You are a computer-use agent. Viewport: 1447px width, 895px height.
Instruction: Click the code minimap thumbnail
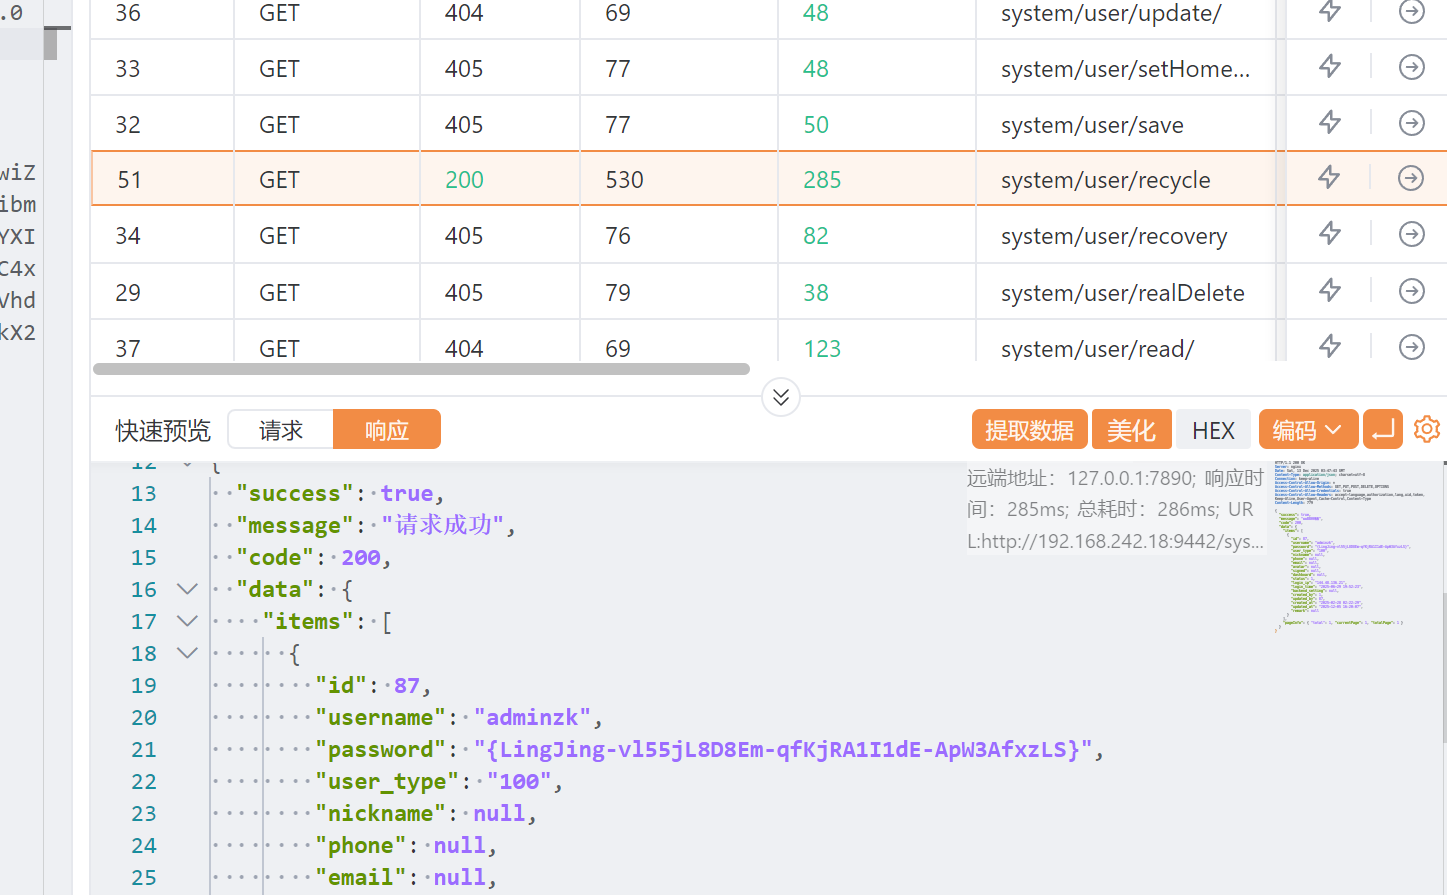tap(1340, 545)
